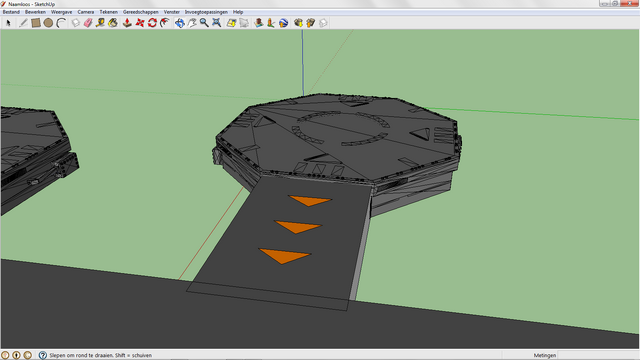Activate the Zoom magnifier tool

point(204,23)
